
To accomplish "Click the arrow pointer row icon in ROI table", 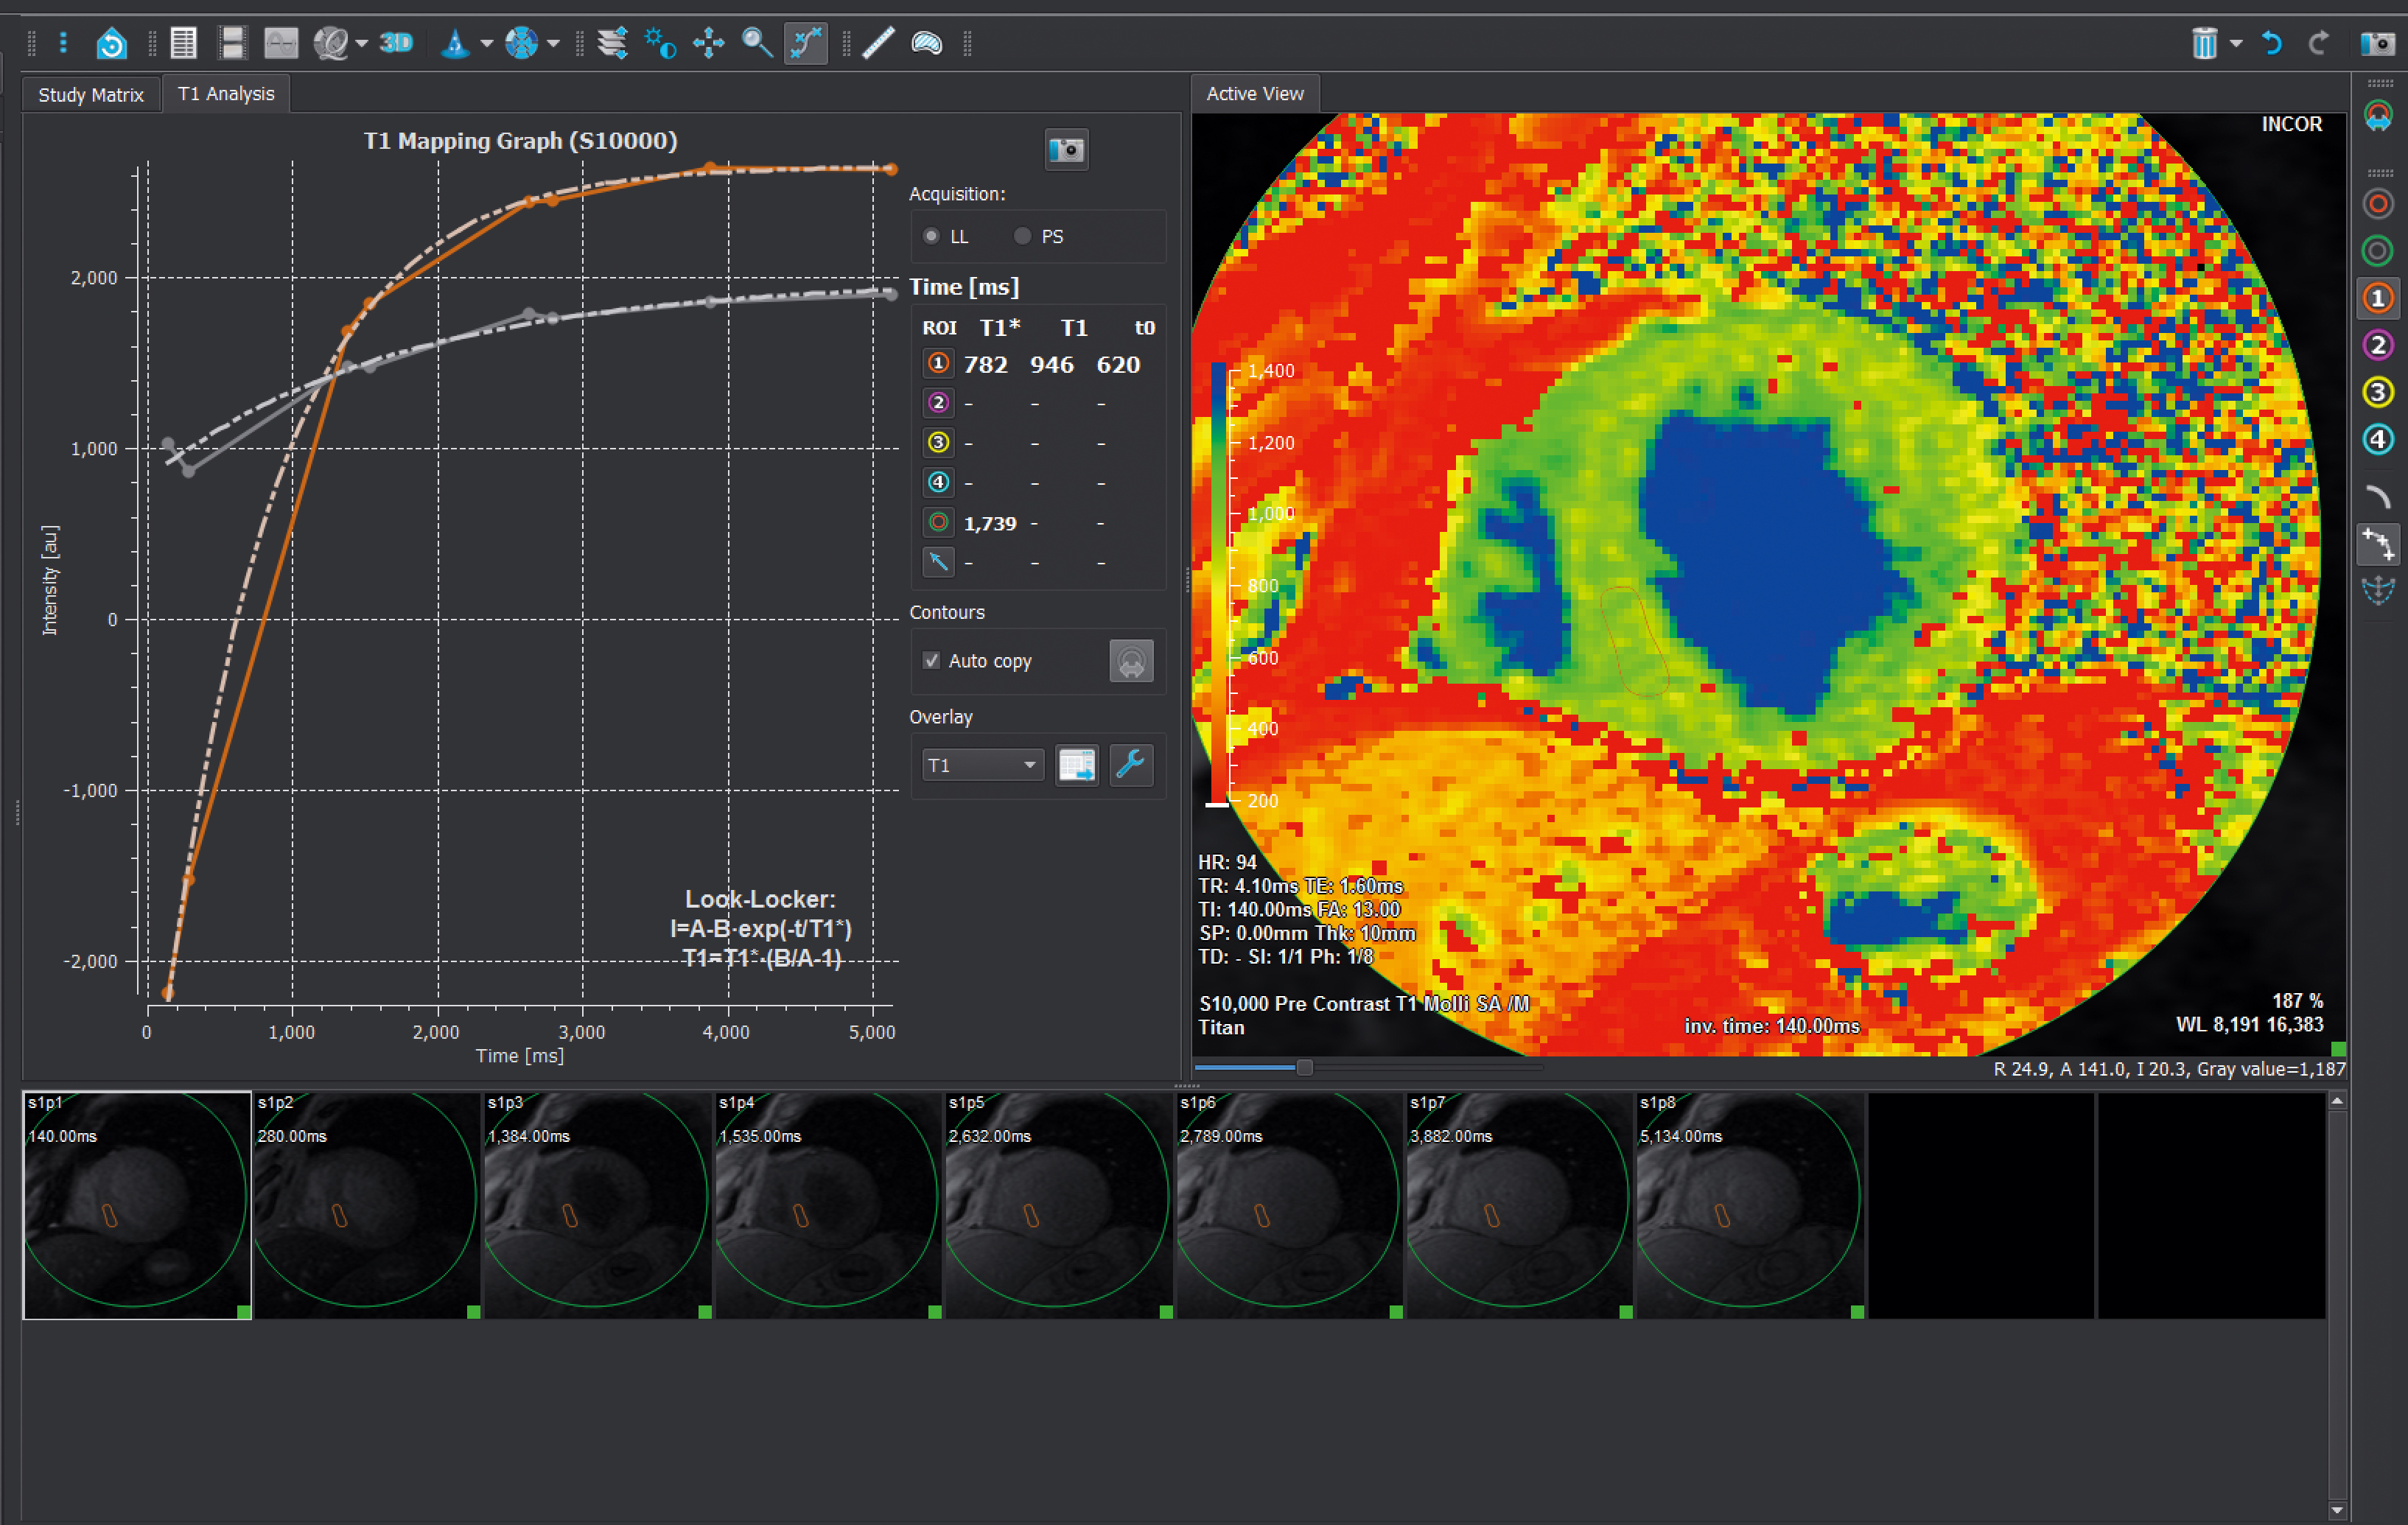I will [x=938, y=562].
